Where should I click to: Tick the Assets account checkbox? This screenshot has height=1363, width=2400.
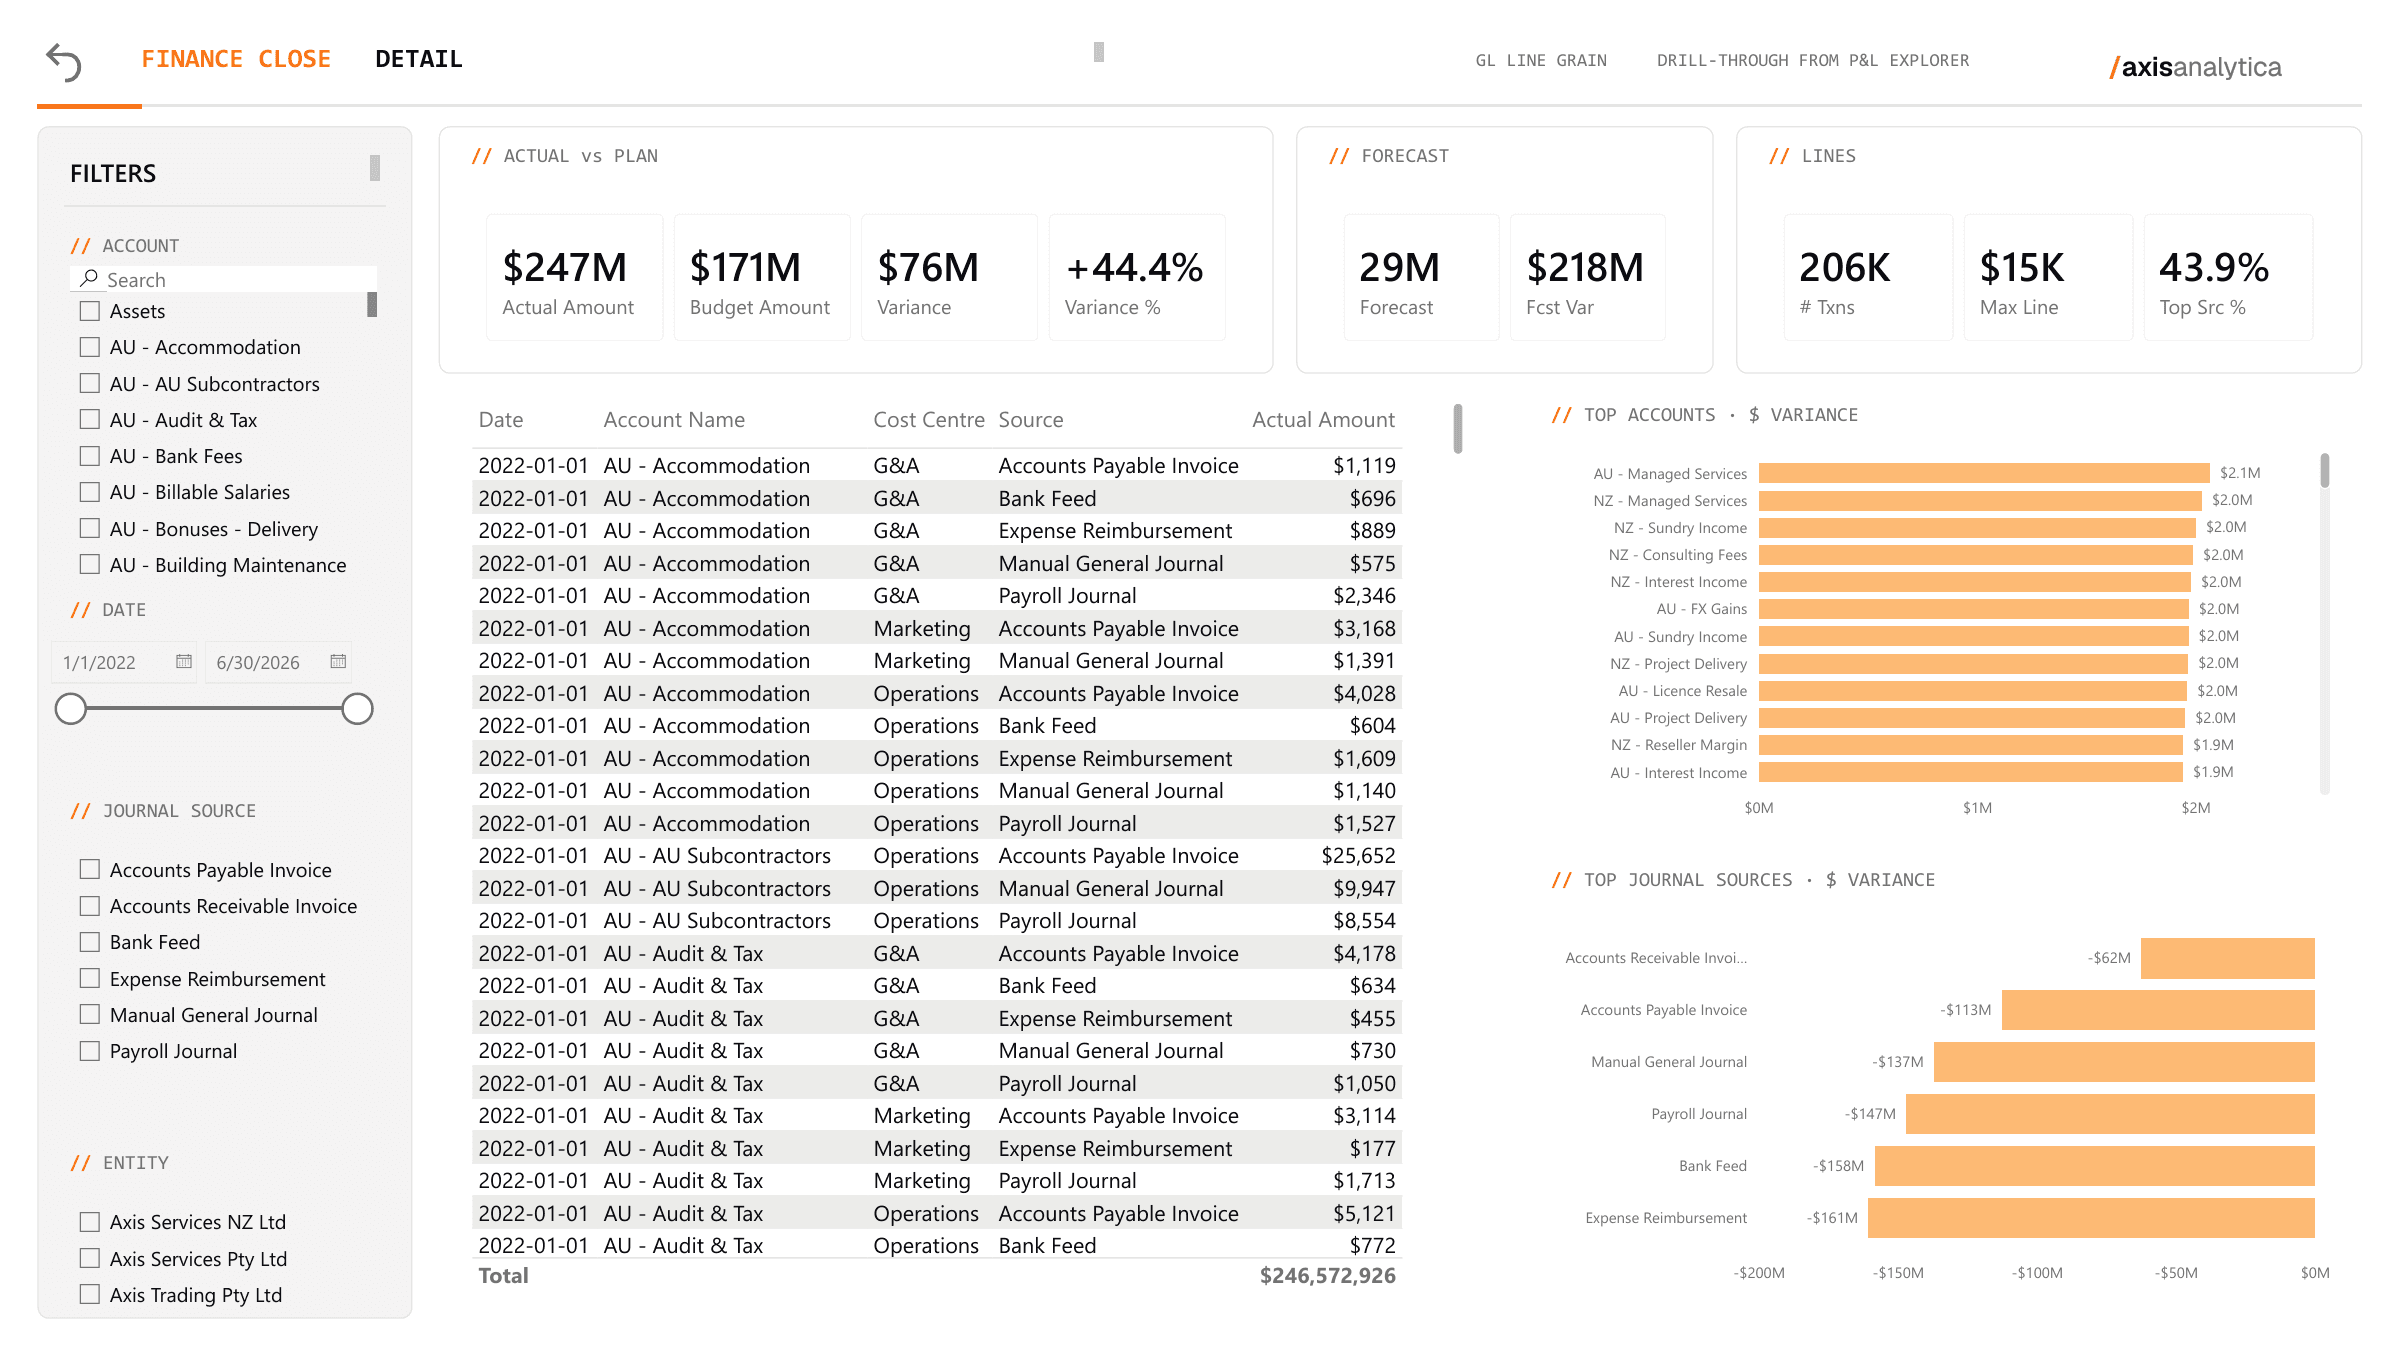tap(90, 311)
